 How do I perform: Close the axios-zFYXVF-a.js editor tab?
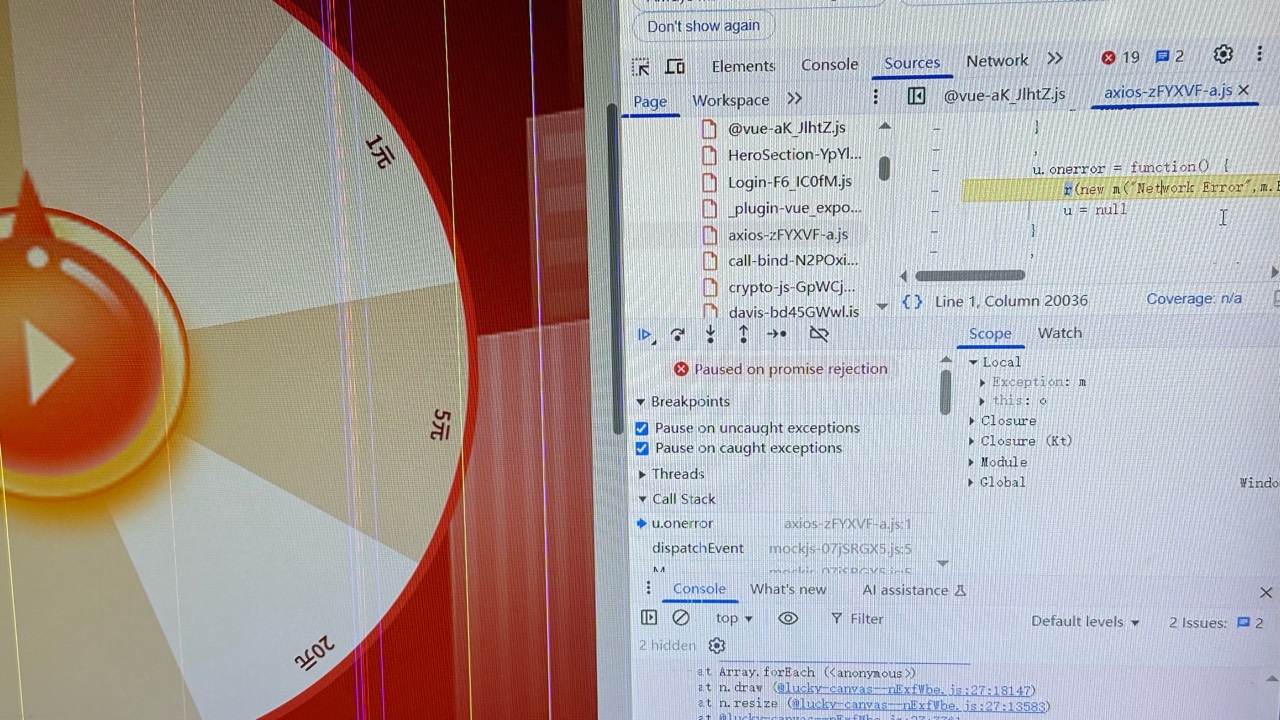1244,90
